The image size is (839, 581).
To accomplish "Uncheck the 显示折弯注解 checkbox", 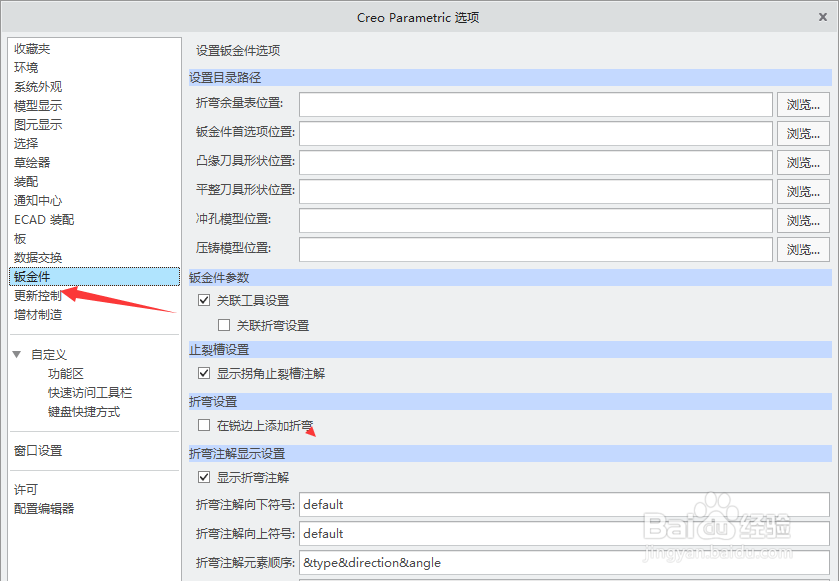I will point(204,477).
